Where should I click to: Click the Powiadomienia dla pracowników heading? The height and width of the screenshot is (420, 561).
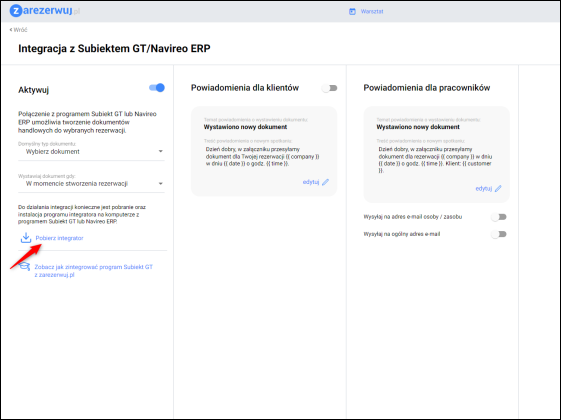(x=426, y=88)
